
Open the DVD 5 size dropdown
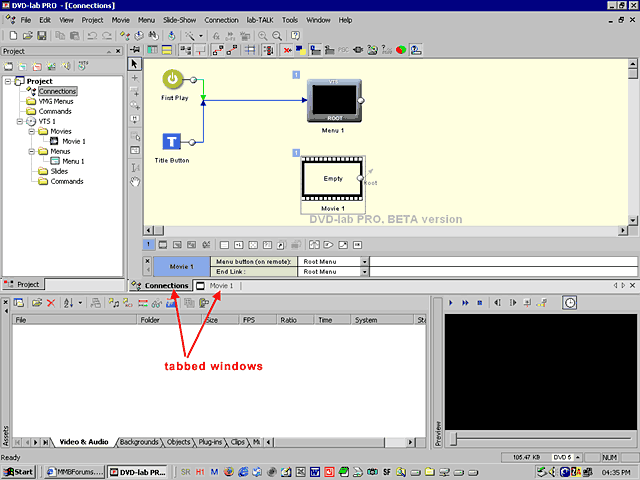pyautogui.click(x=578, y=458)
